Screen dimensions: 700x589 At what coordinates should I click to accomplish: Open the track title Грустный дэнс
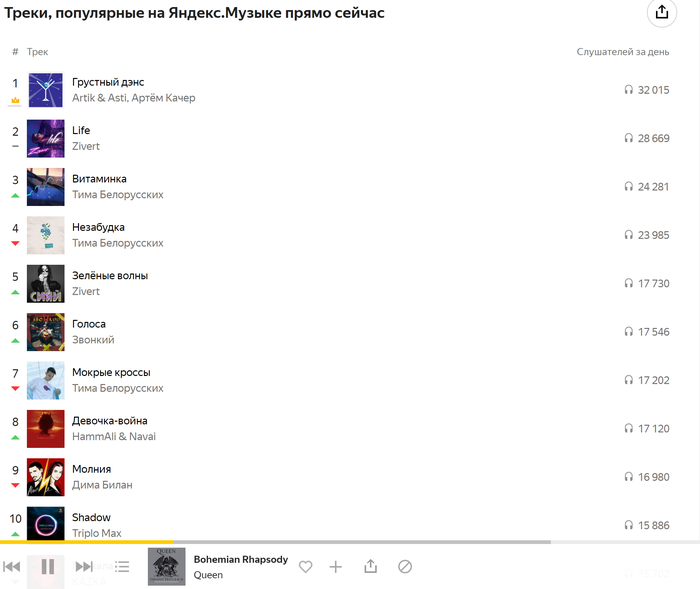click(108, 83)
